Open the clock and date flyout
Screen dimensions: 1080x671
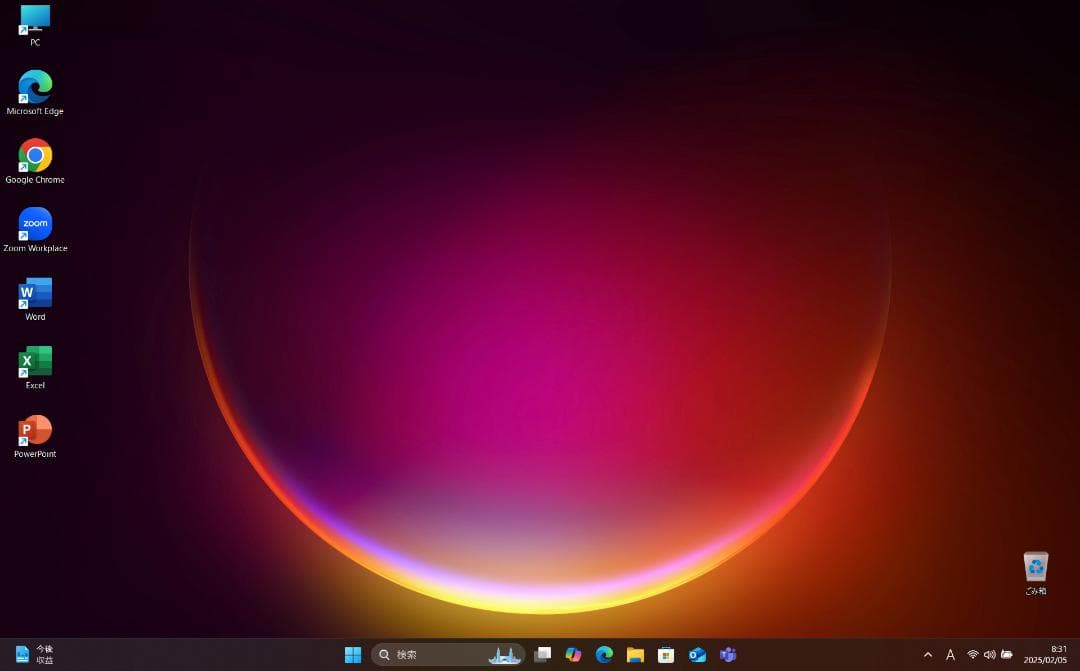[1045, 655]
